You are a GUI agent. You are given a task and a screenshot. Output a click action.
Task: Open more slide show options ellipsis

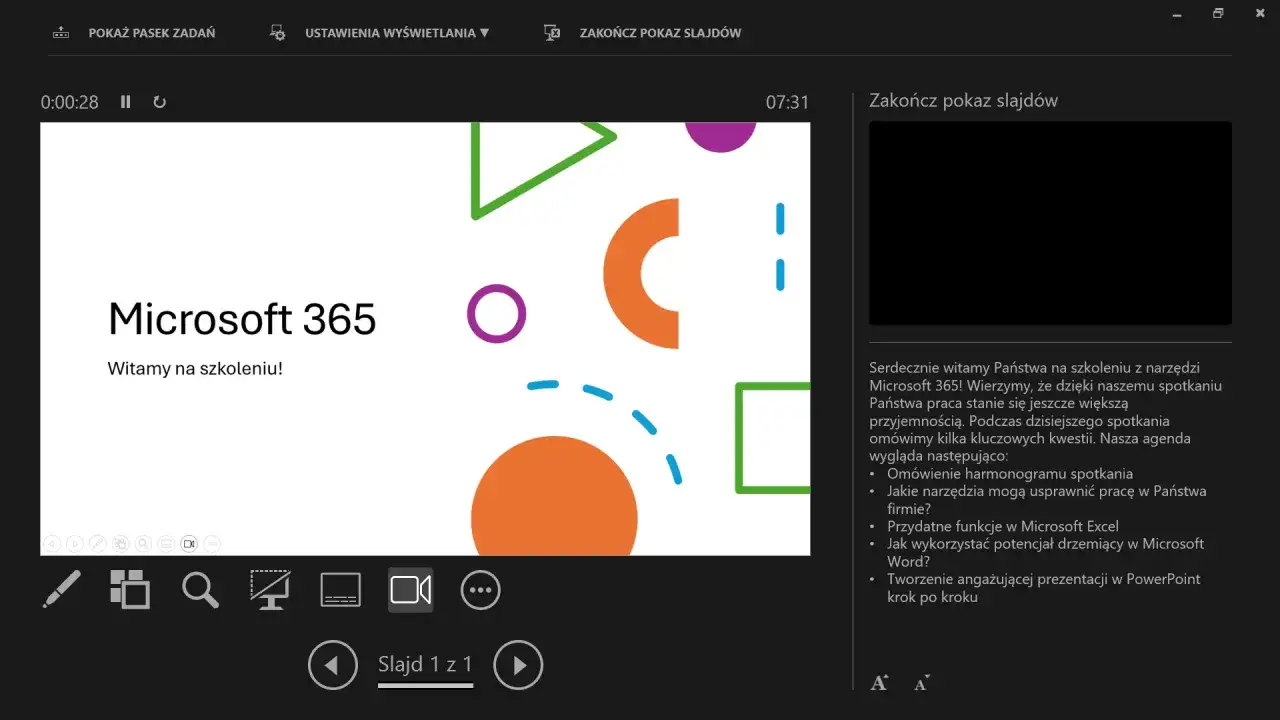tap(481, 590)
